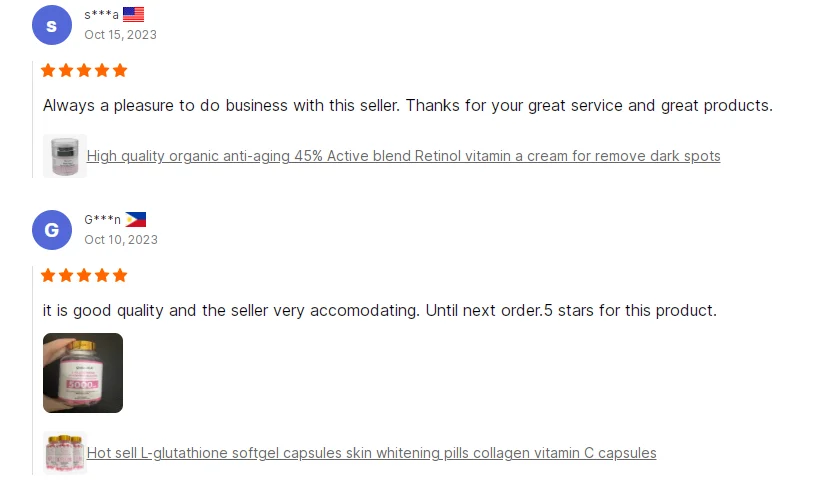Click the "it is good quality" review text
The width and height of the screenshot is (838, 497).
click(379, 310)
